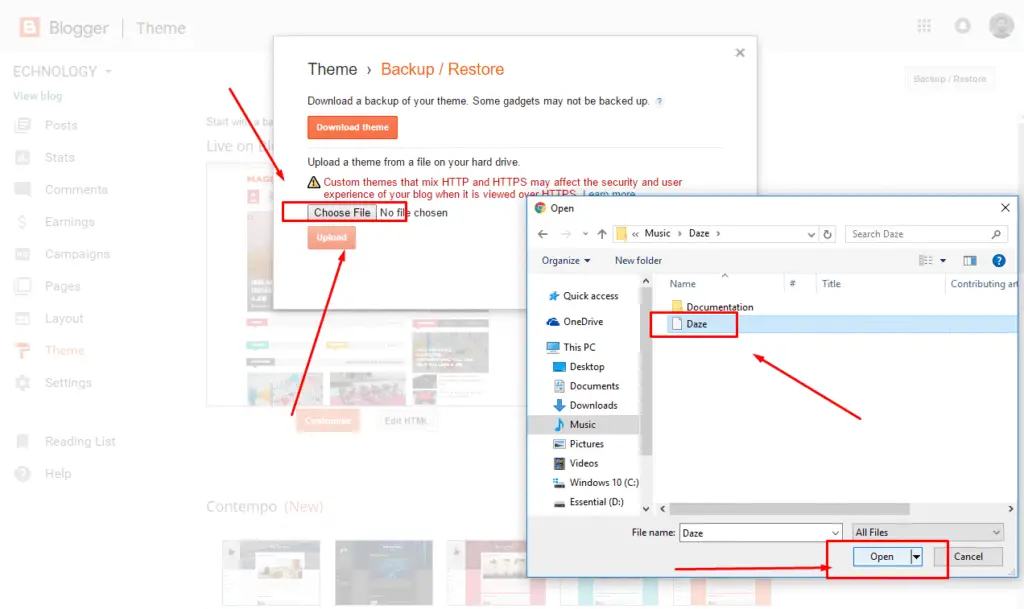Click Edit HTML button under live theme

point(406,421)
